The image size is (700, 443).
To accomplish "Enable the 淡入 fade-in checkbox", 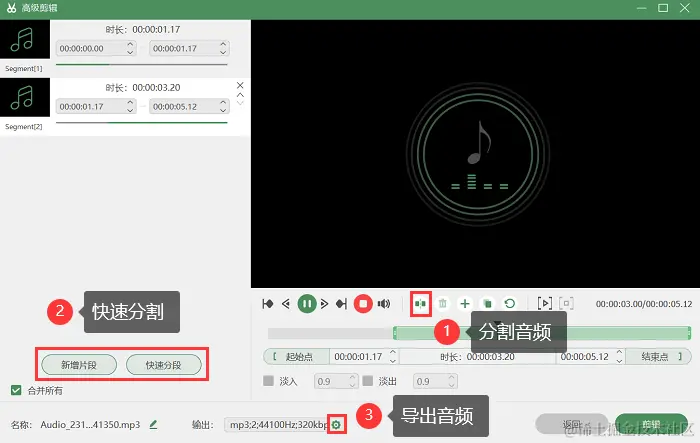I will pos(268,381).
